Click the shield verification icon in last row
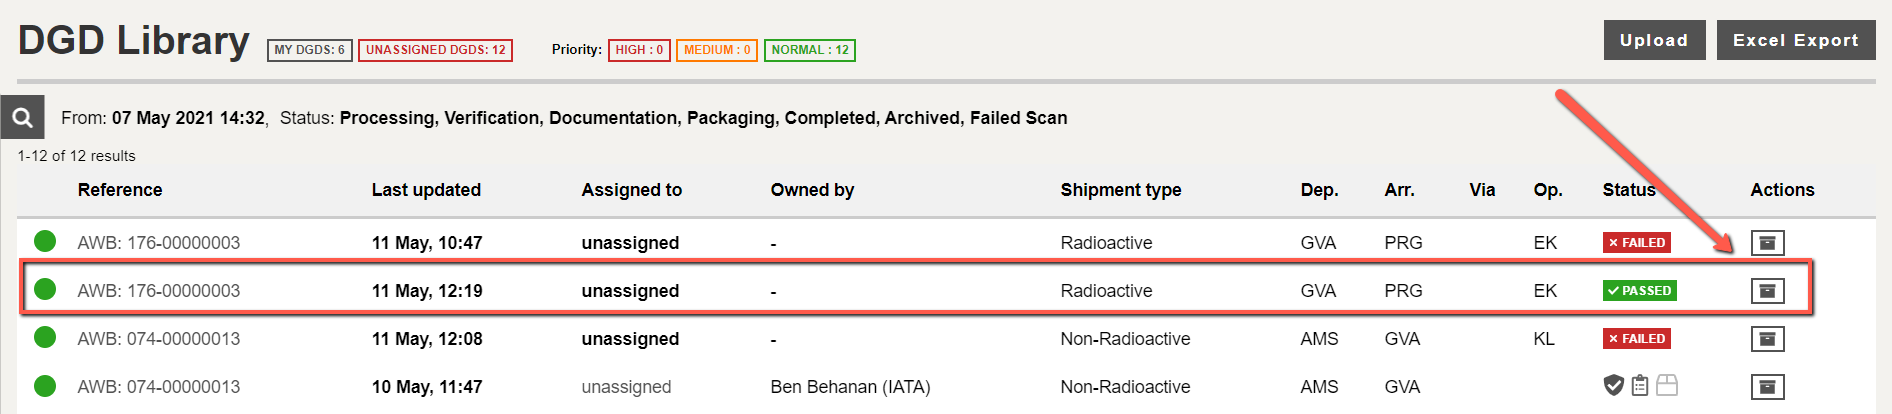The width and height of the screenshot is (1892, 414). point(1613,385)
